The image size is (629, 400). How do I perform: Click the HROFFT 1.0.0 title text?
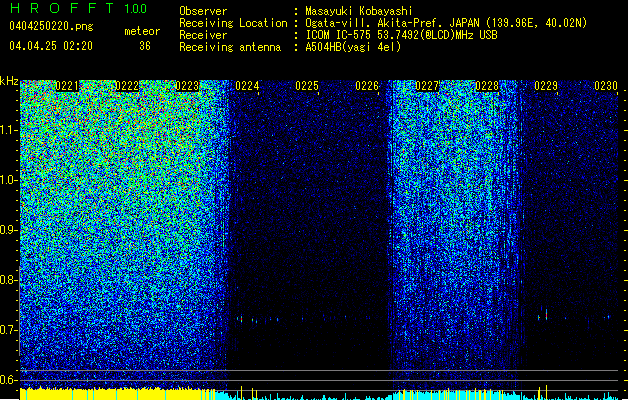click(x=79, y=8)
